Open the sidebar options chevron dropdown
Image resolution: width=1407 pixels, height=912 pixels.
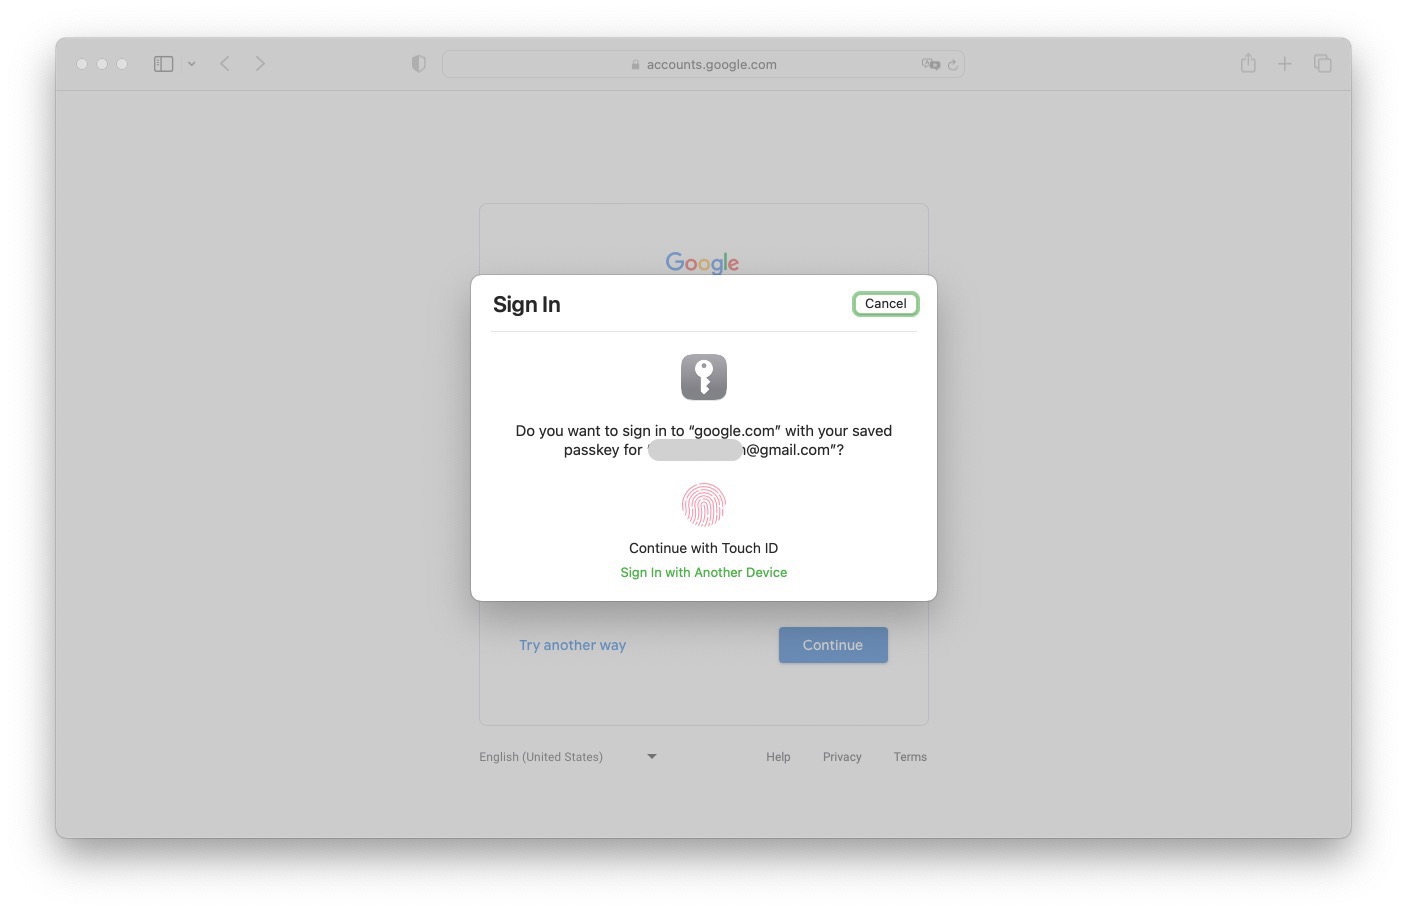point(191,64)
